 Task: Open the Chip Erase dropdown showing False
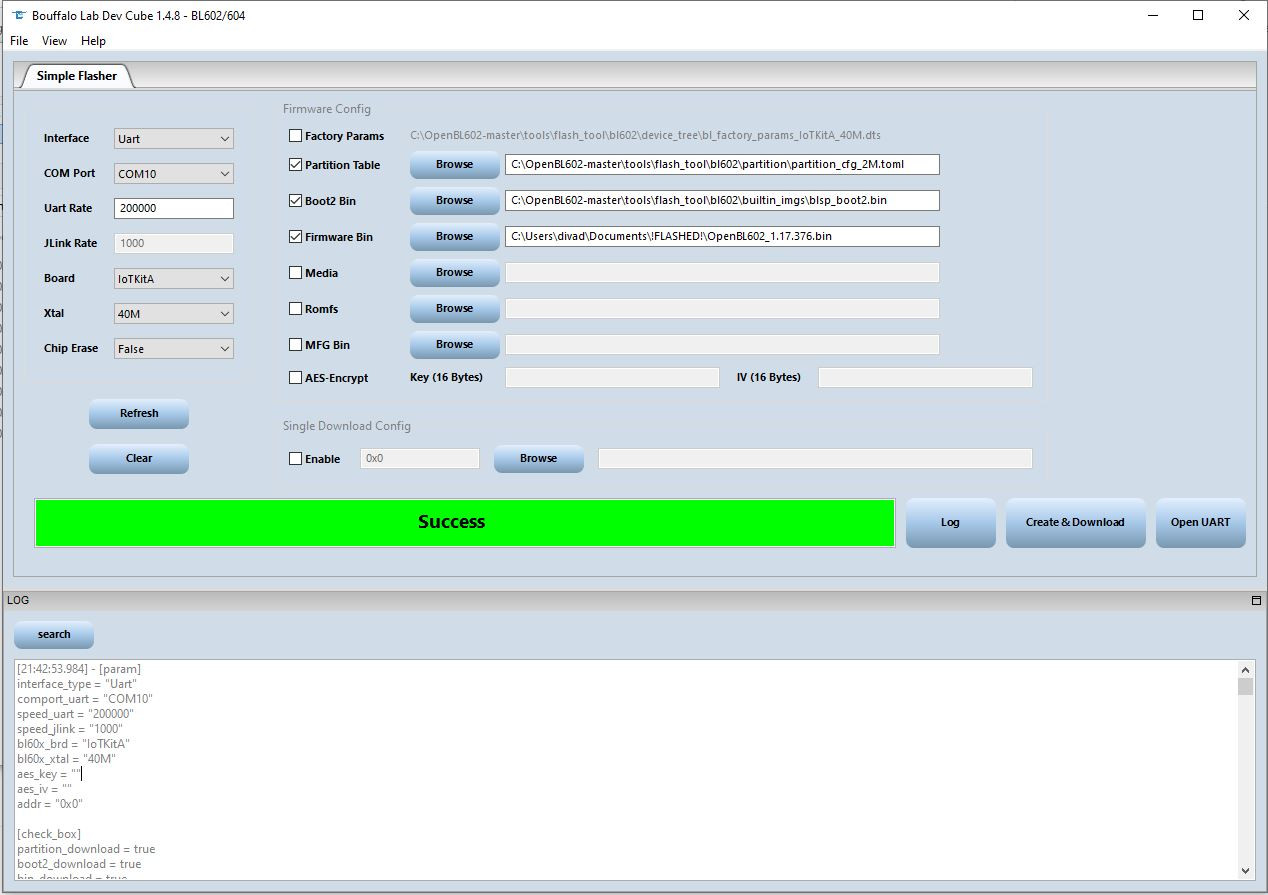click(x=174, y=349)
